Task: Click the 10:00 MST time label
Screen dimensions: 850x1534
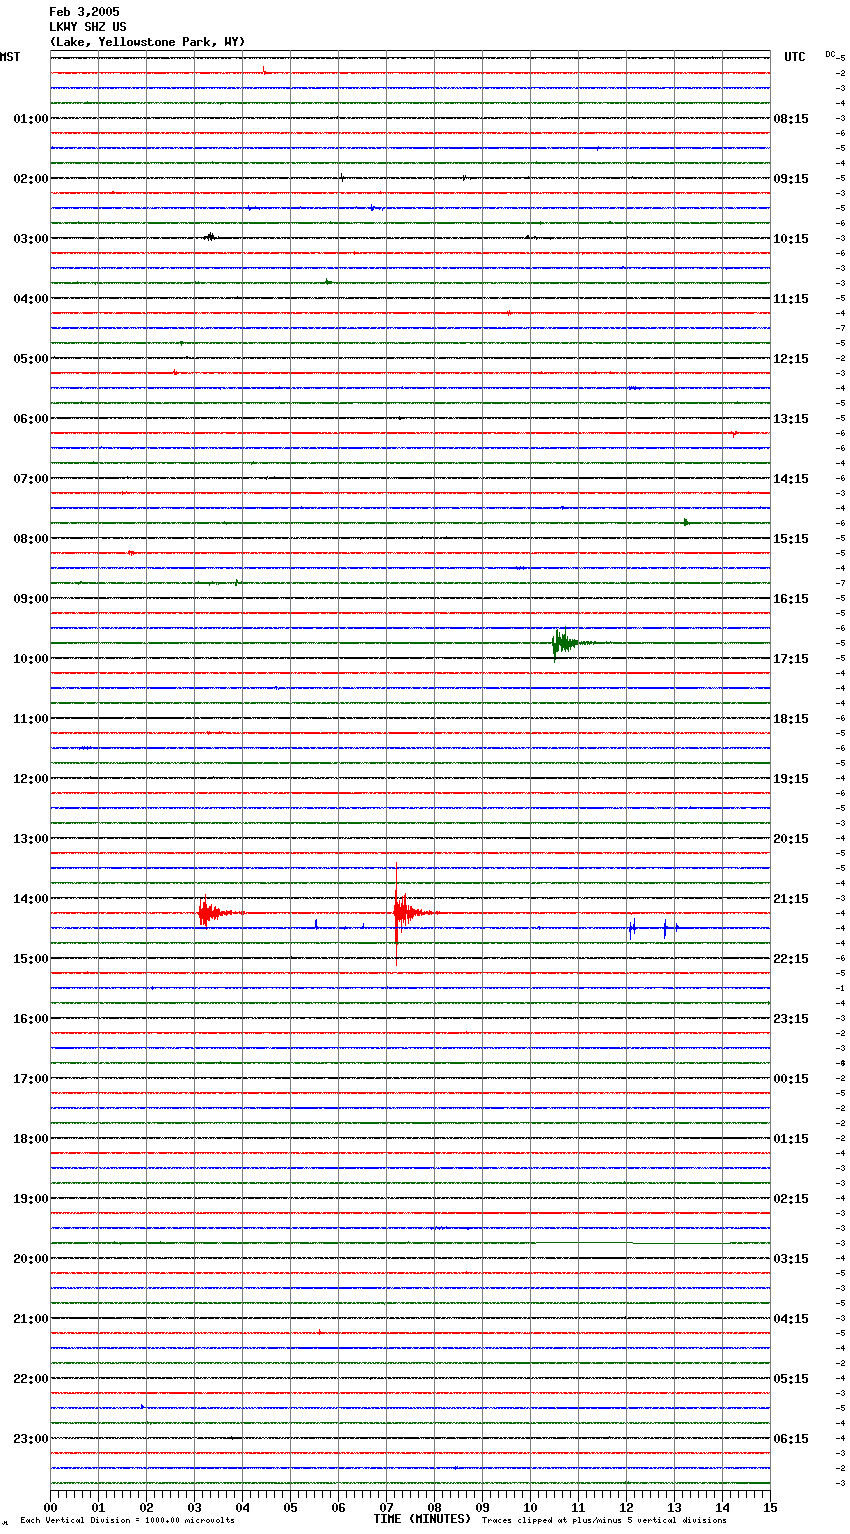Action: 30,659
